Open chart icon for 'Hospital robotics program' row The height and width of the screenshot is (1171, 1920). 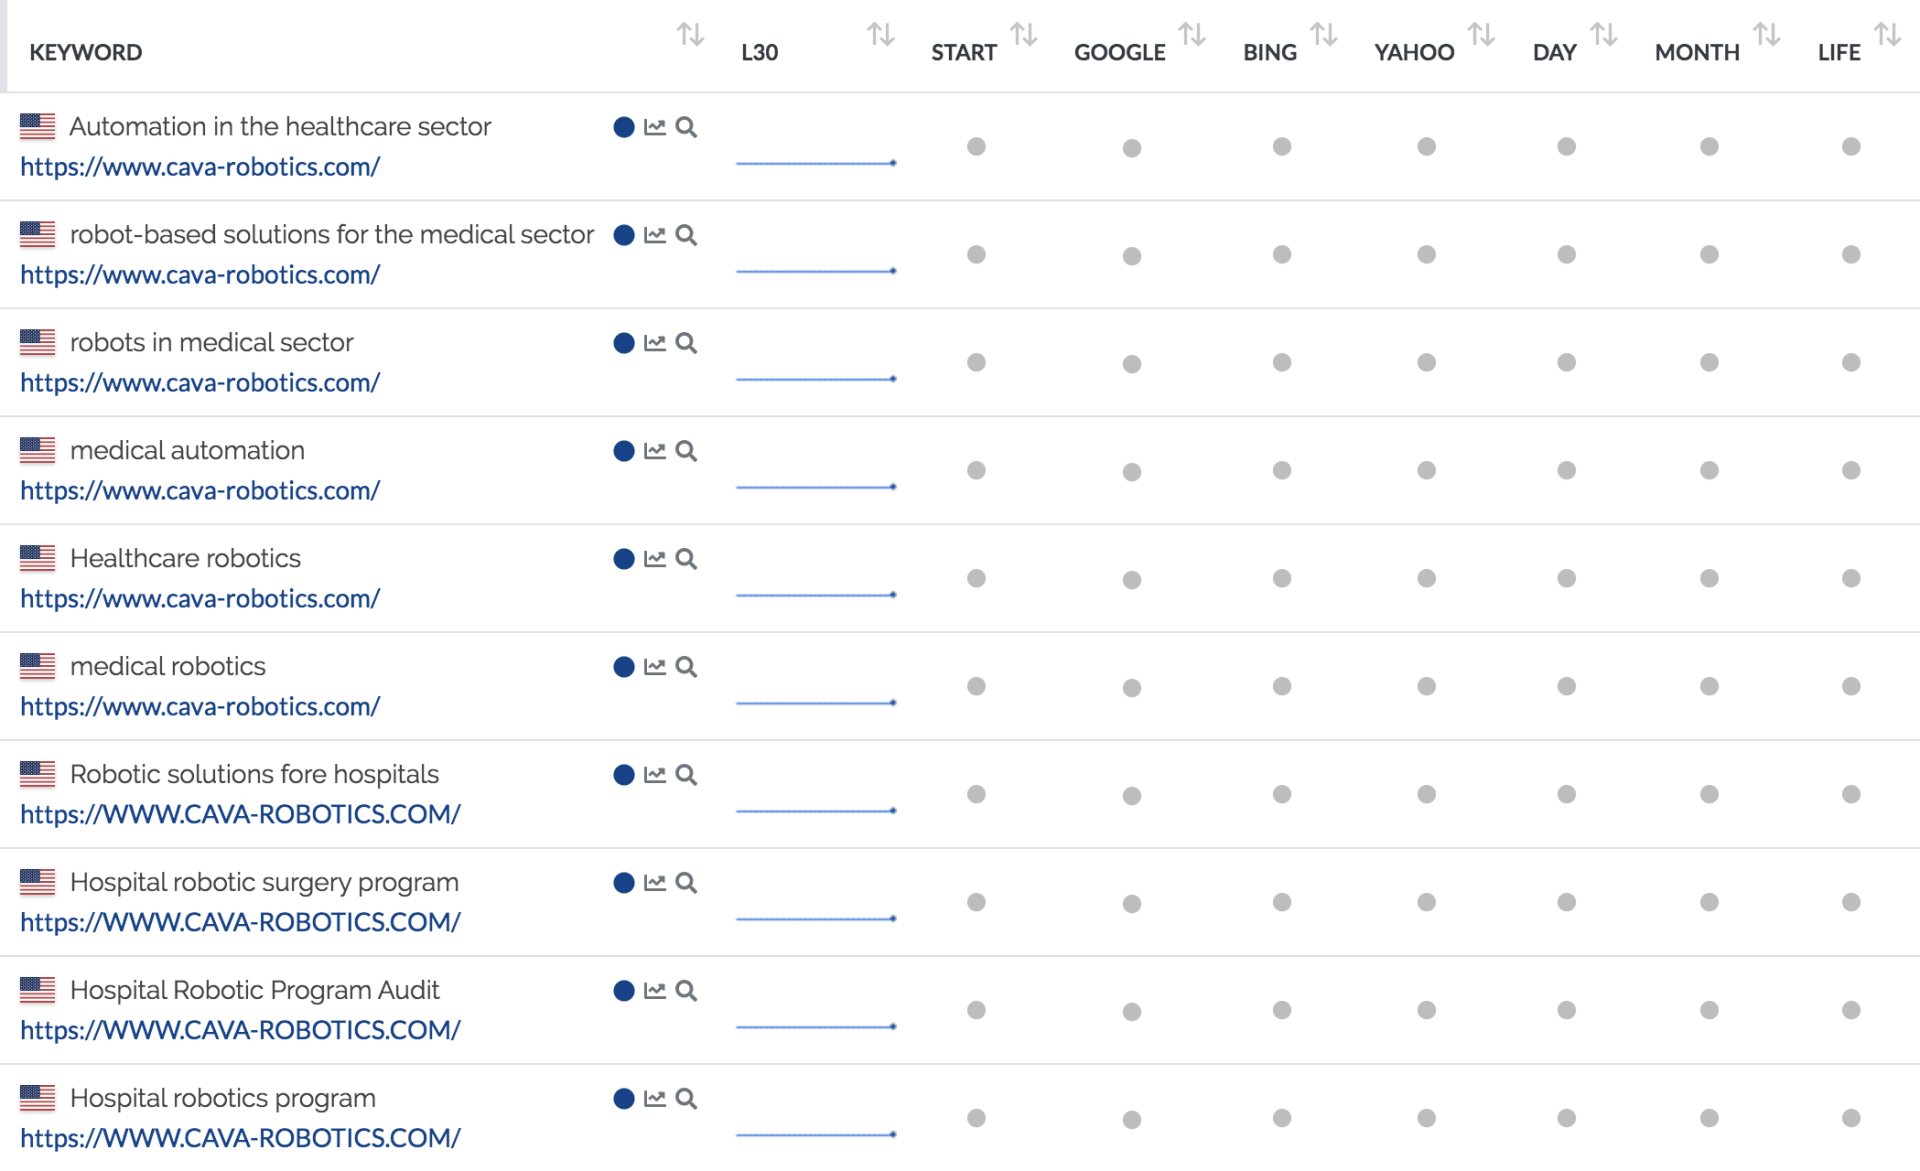[655, 1099]
